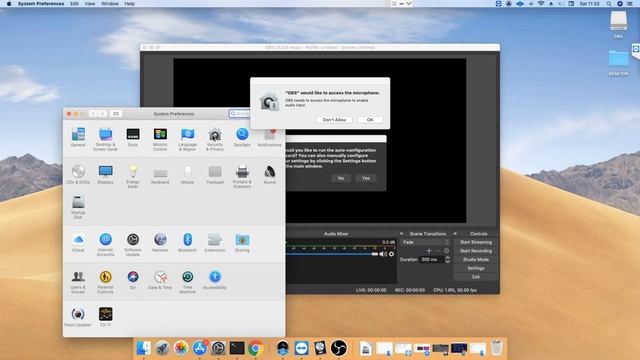Click Don't Allow on microphone dialog

click(334, 120)
